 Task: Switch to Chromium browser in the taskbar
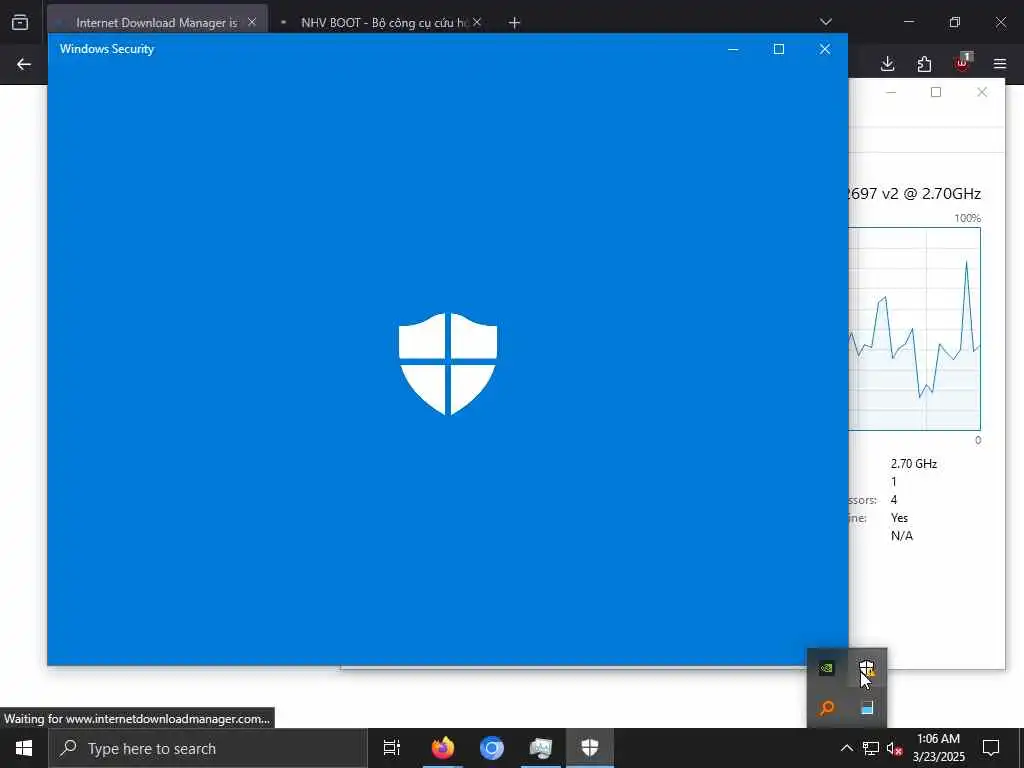point(492,748)
